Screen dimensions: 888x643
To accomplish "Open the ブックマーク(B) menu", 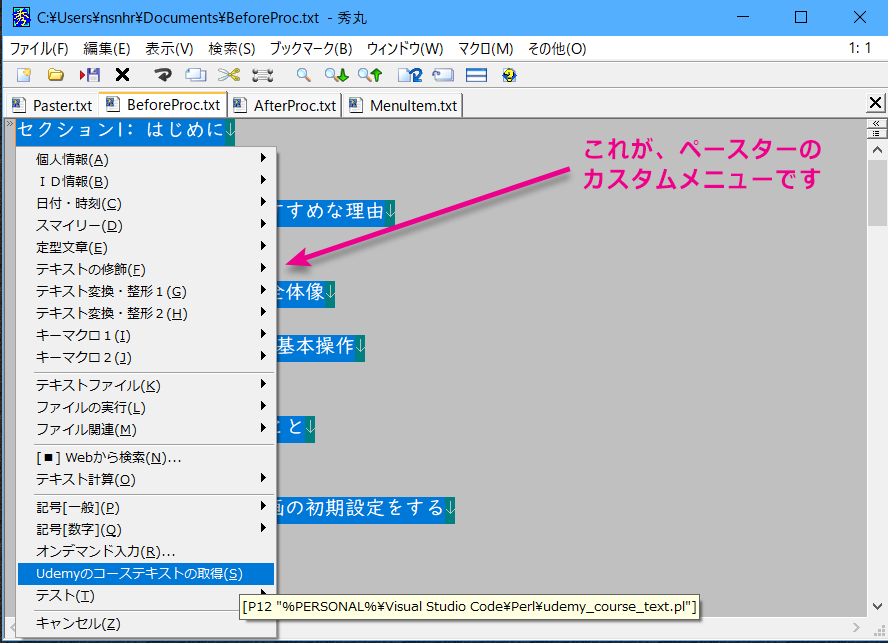I will pos(311,49).
